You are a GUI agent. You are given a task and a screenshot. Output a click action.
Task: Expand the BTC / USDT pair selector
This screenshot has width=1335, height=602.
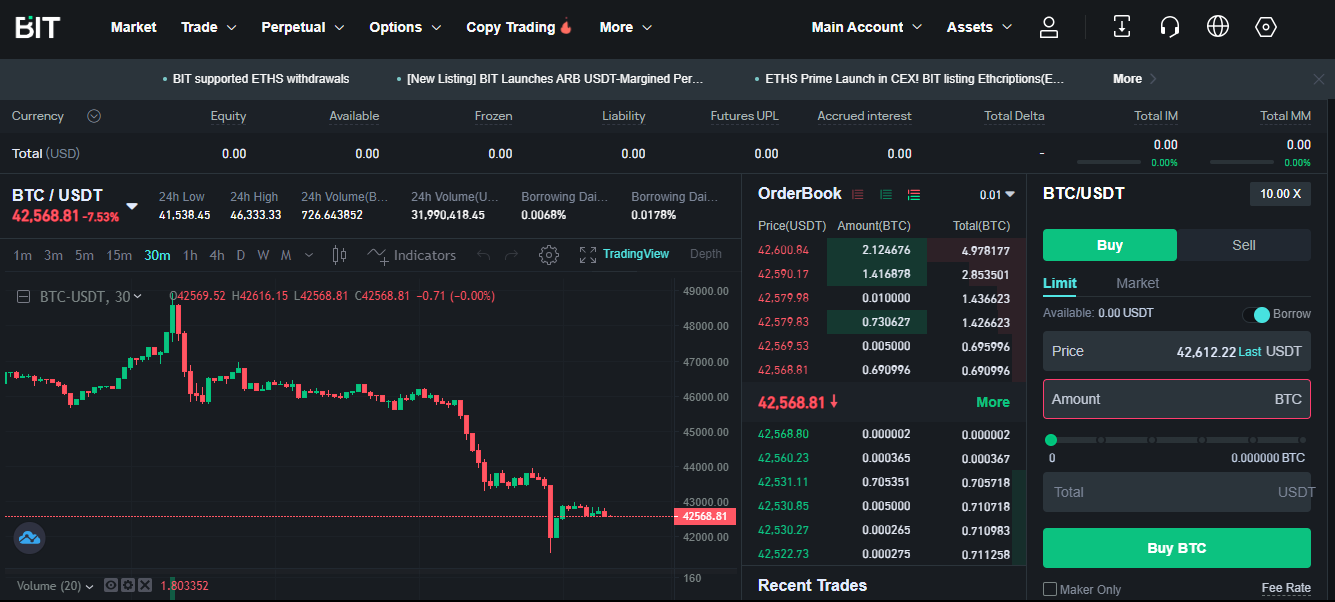(x=132, y=207)
